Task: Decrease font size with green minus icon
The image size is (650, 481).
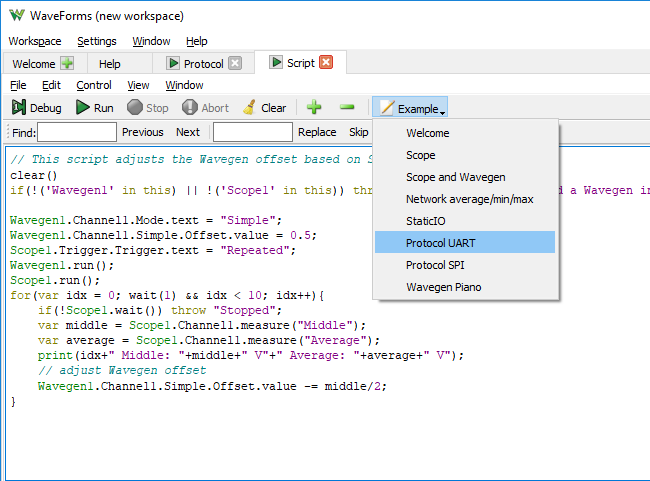Action: pyautogui.click(x=347, y=107)
